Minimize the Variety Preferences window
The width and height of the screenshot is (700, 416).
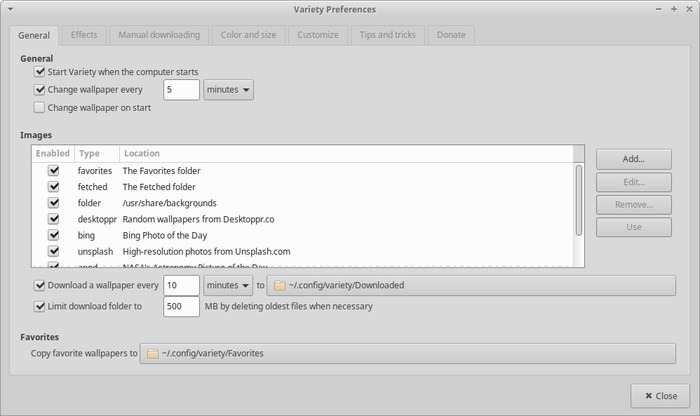click(x=658, y=9)
